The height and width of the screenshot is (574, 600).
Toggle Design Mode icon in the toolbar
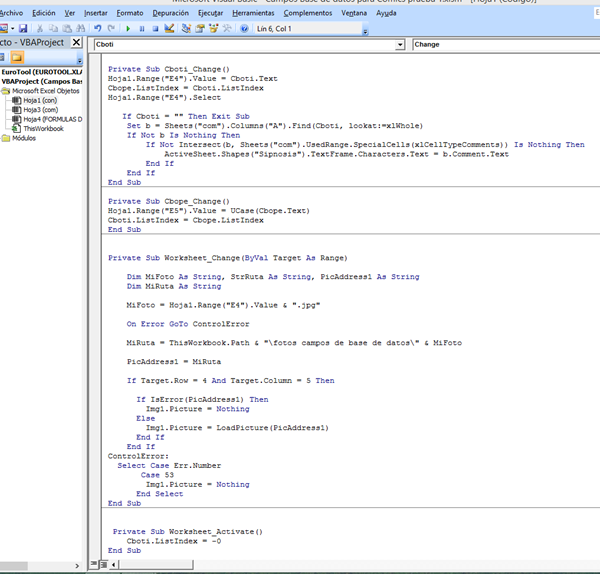(x=169, y=29)
